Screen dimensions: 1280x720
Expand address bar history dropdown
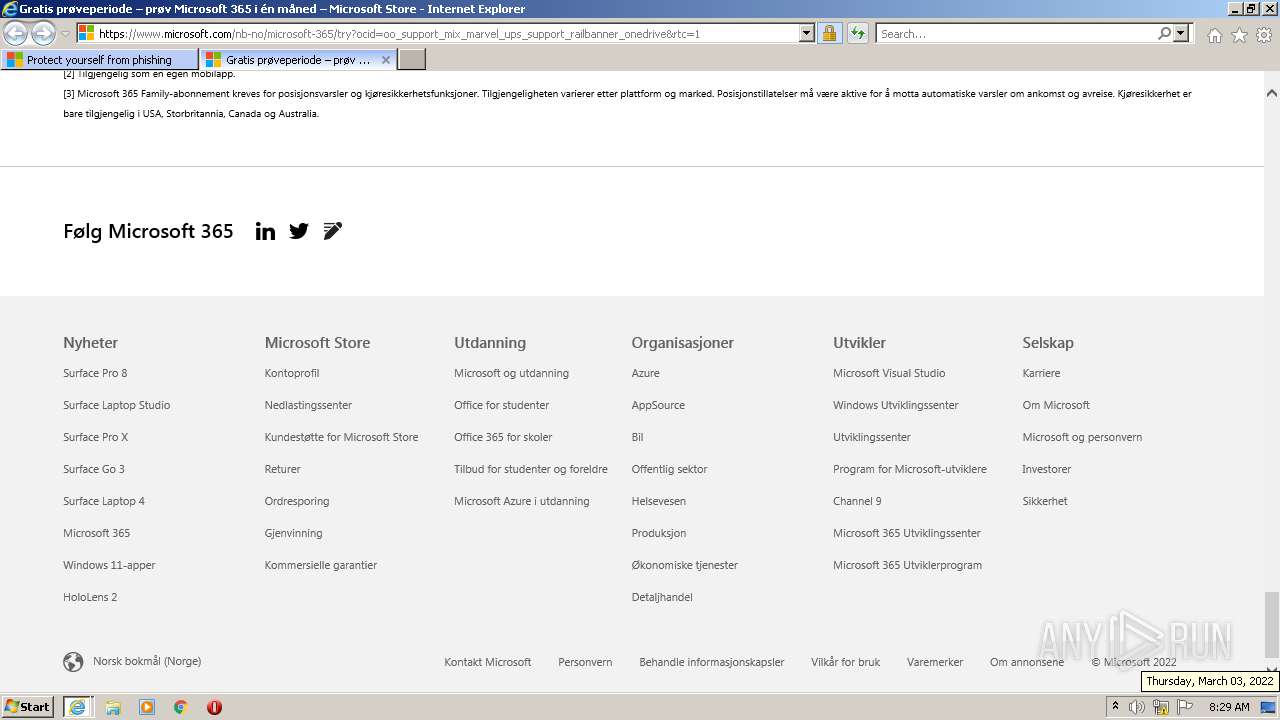[x=807, y=34]
